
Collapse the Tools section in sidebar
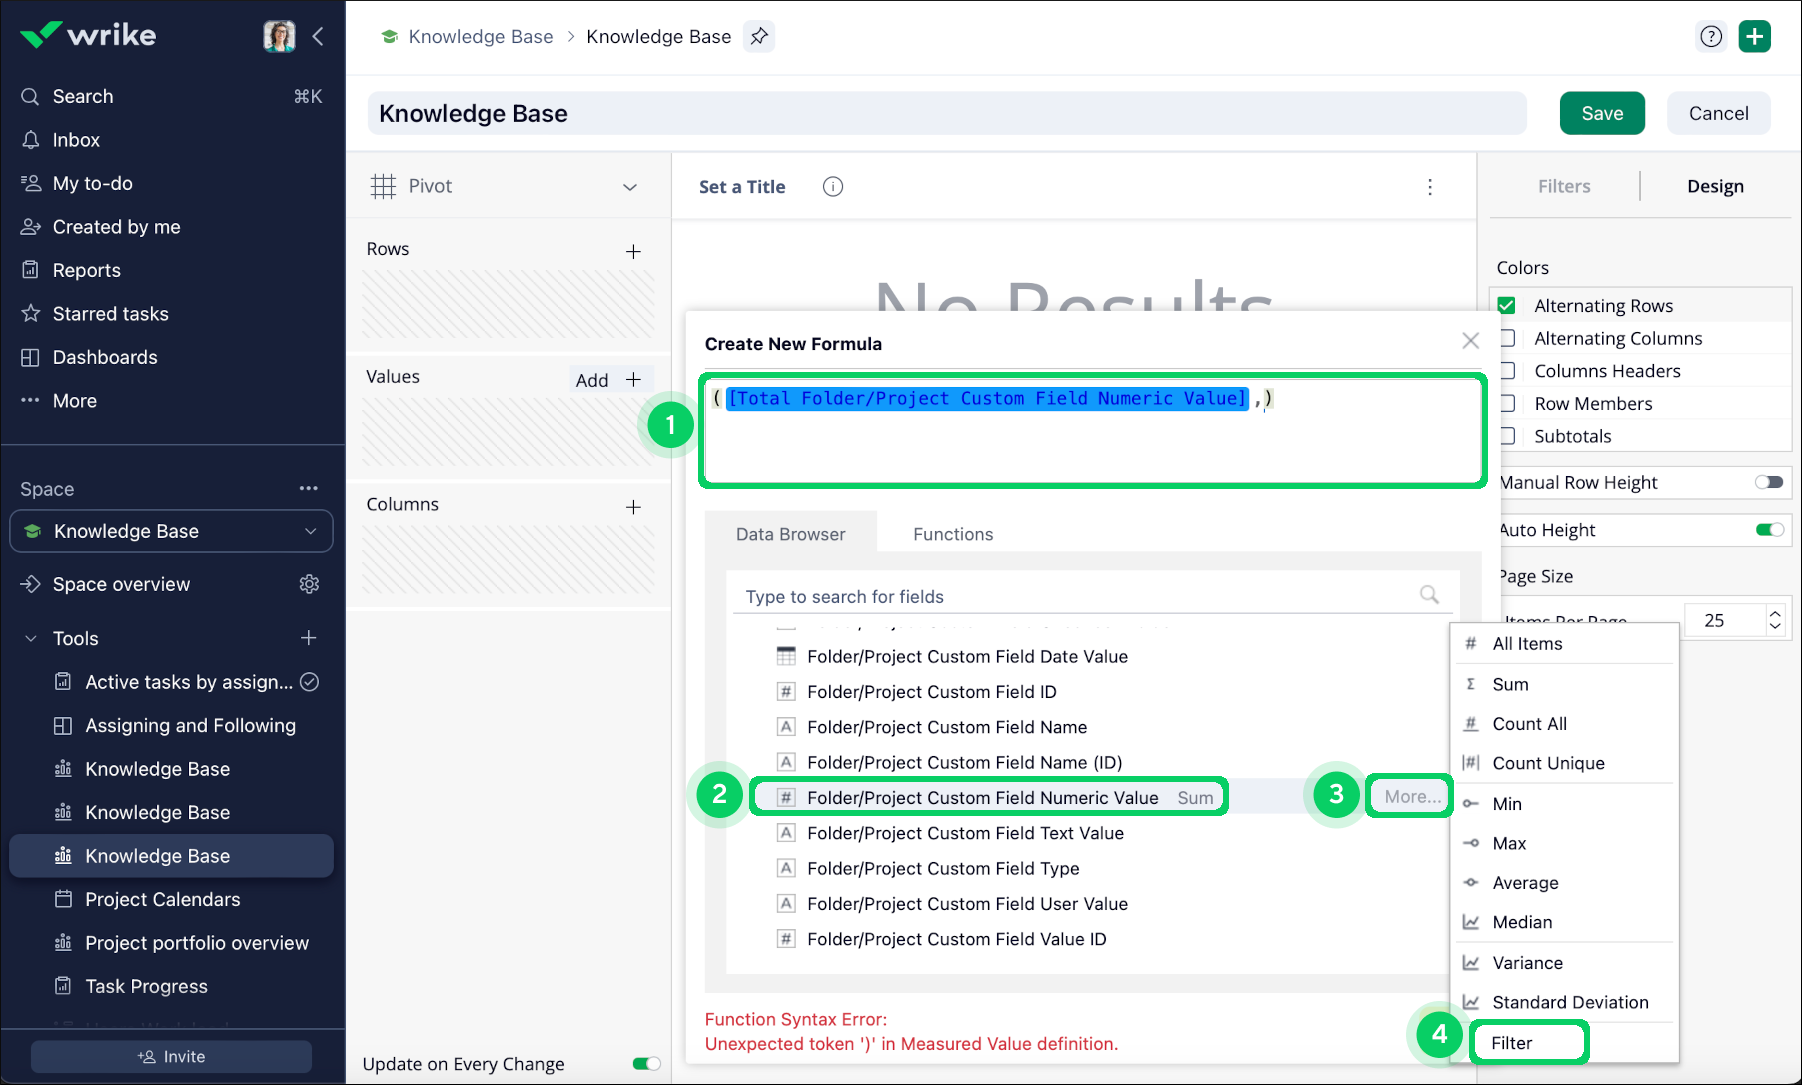click(x=31, y=638)
